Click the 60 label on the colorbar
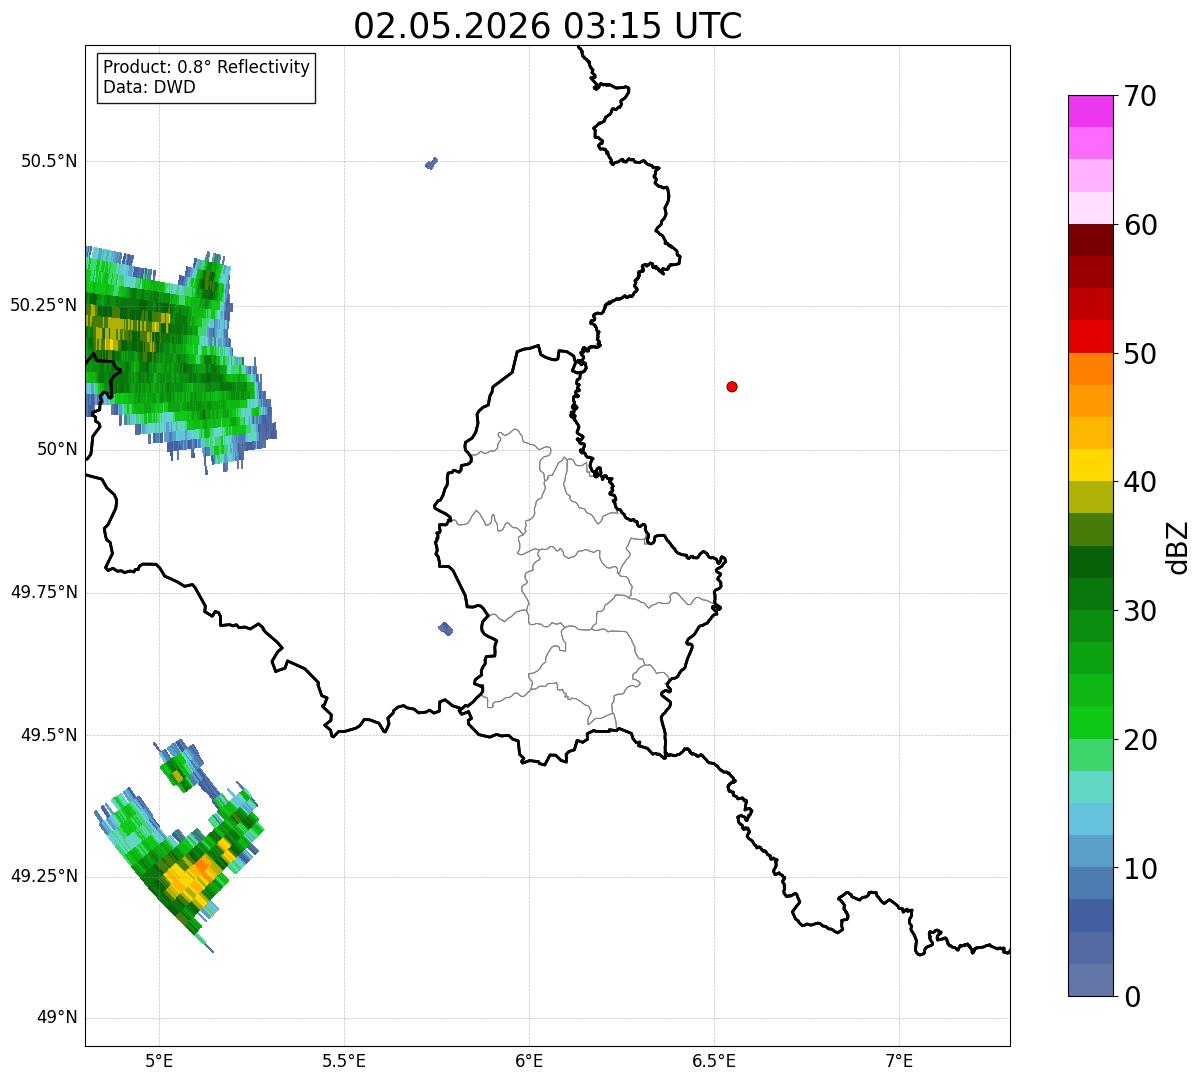The height and width of the screenshot is (1081, 1202). (x=1140, y=225)
